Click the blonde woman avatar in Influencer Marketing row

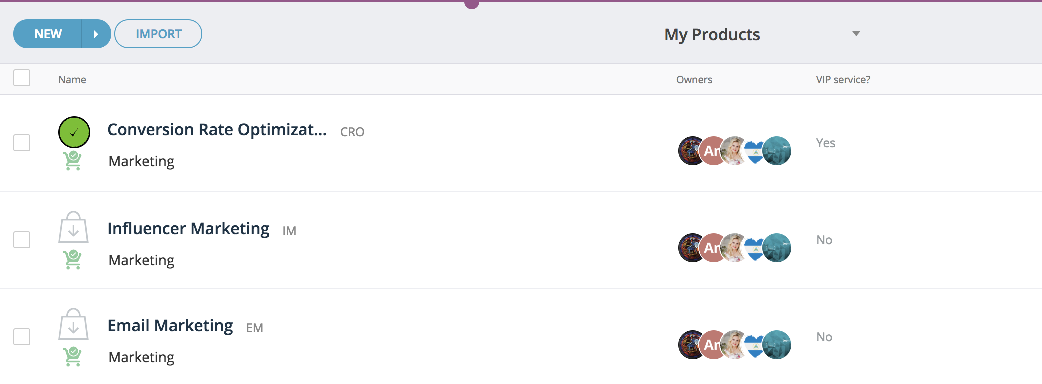pos(734,248)
